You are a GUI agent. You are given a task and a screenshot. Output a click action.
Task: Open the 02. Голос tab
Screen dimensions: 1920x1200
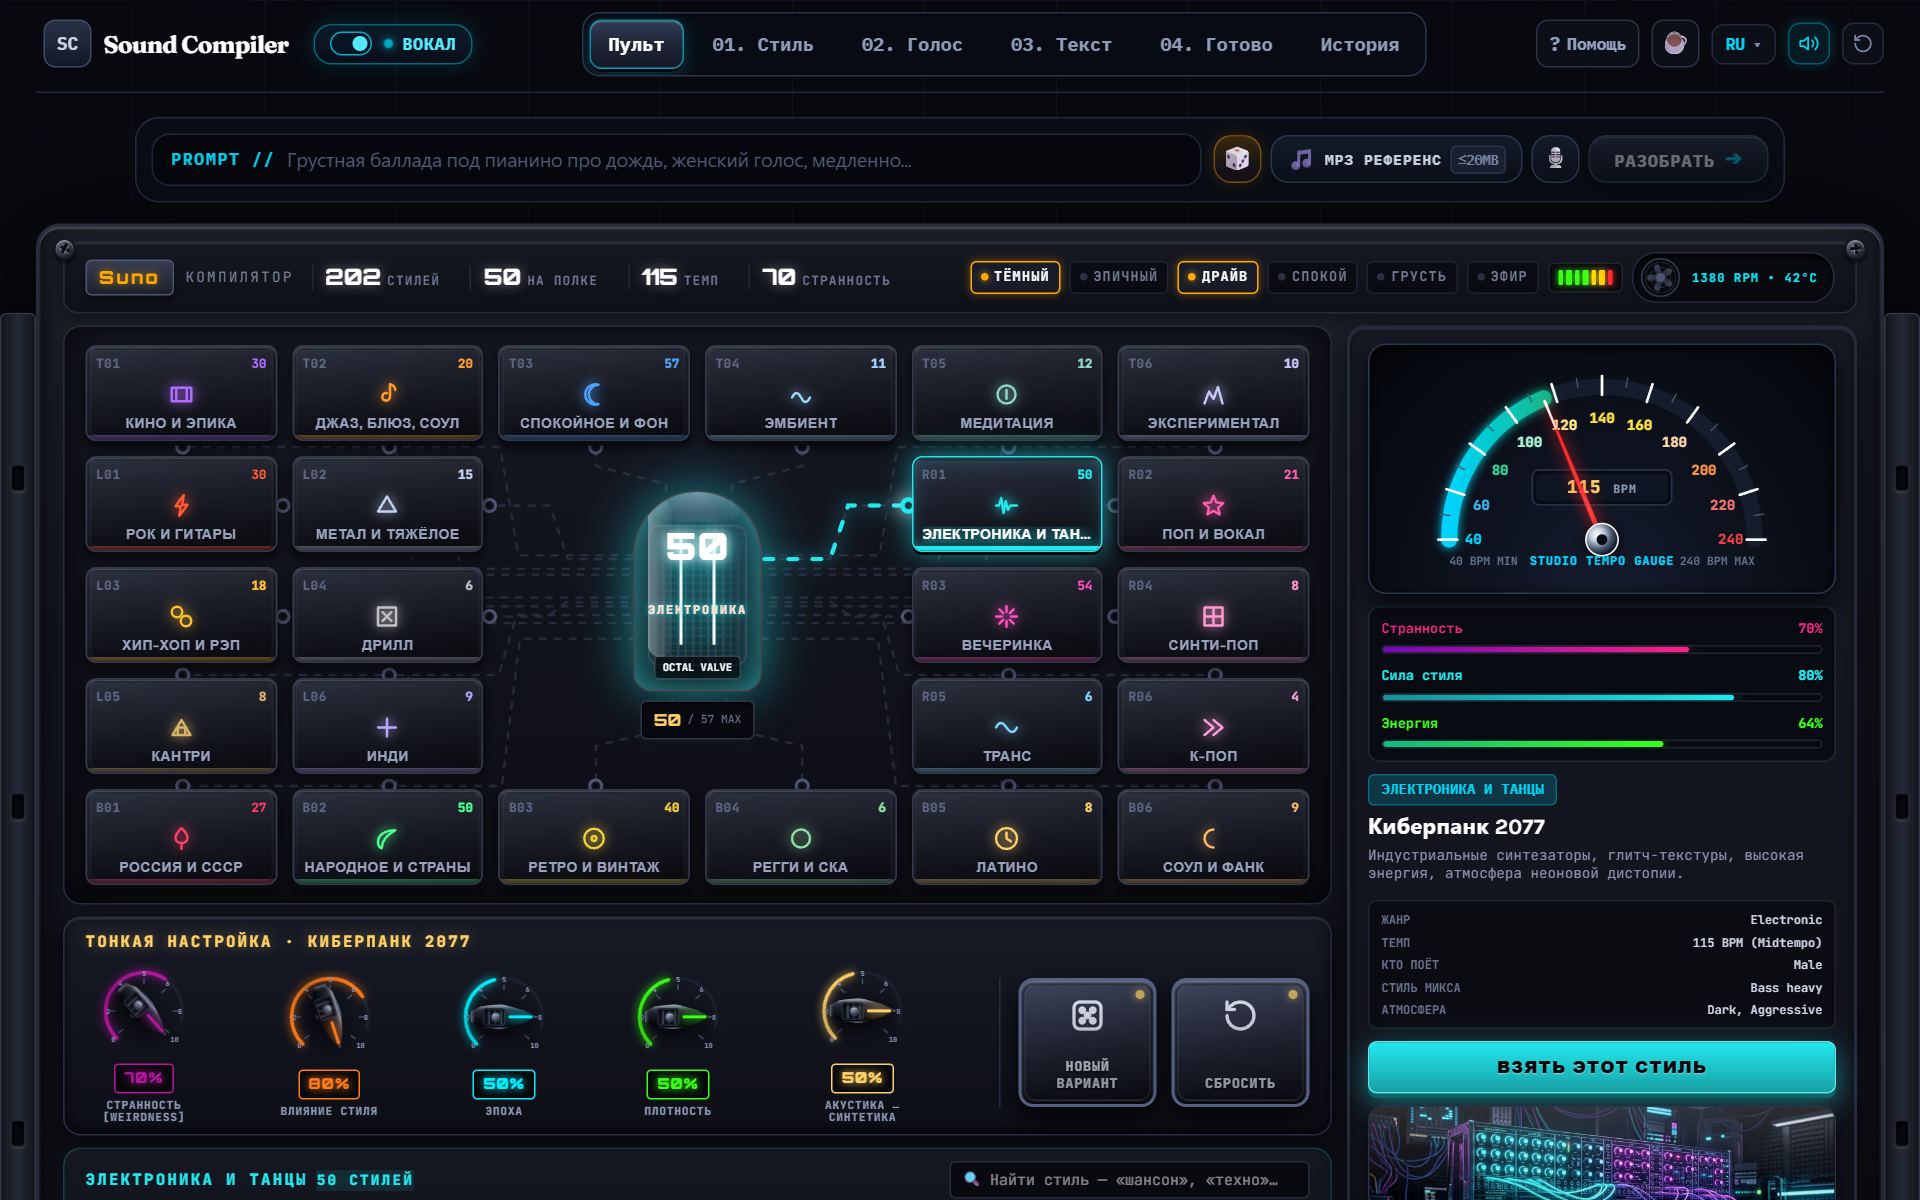coord(911,44)
